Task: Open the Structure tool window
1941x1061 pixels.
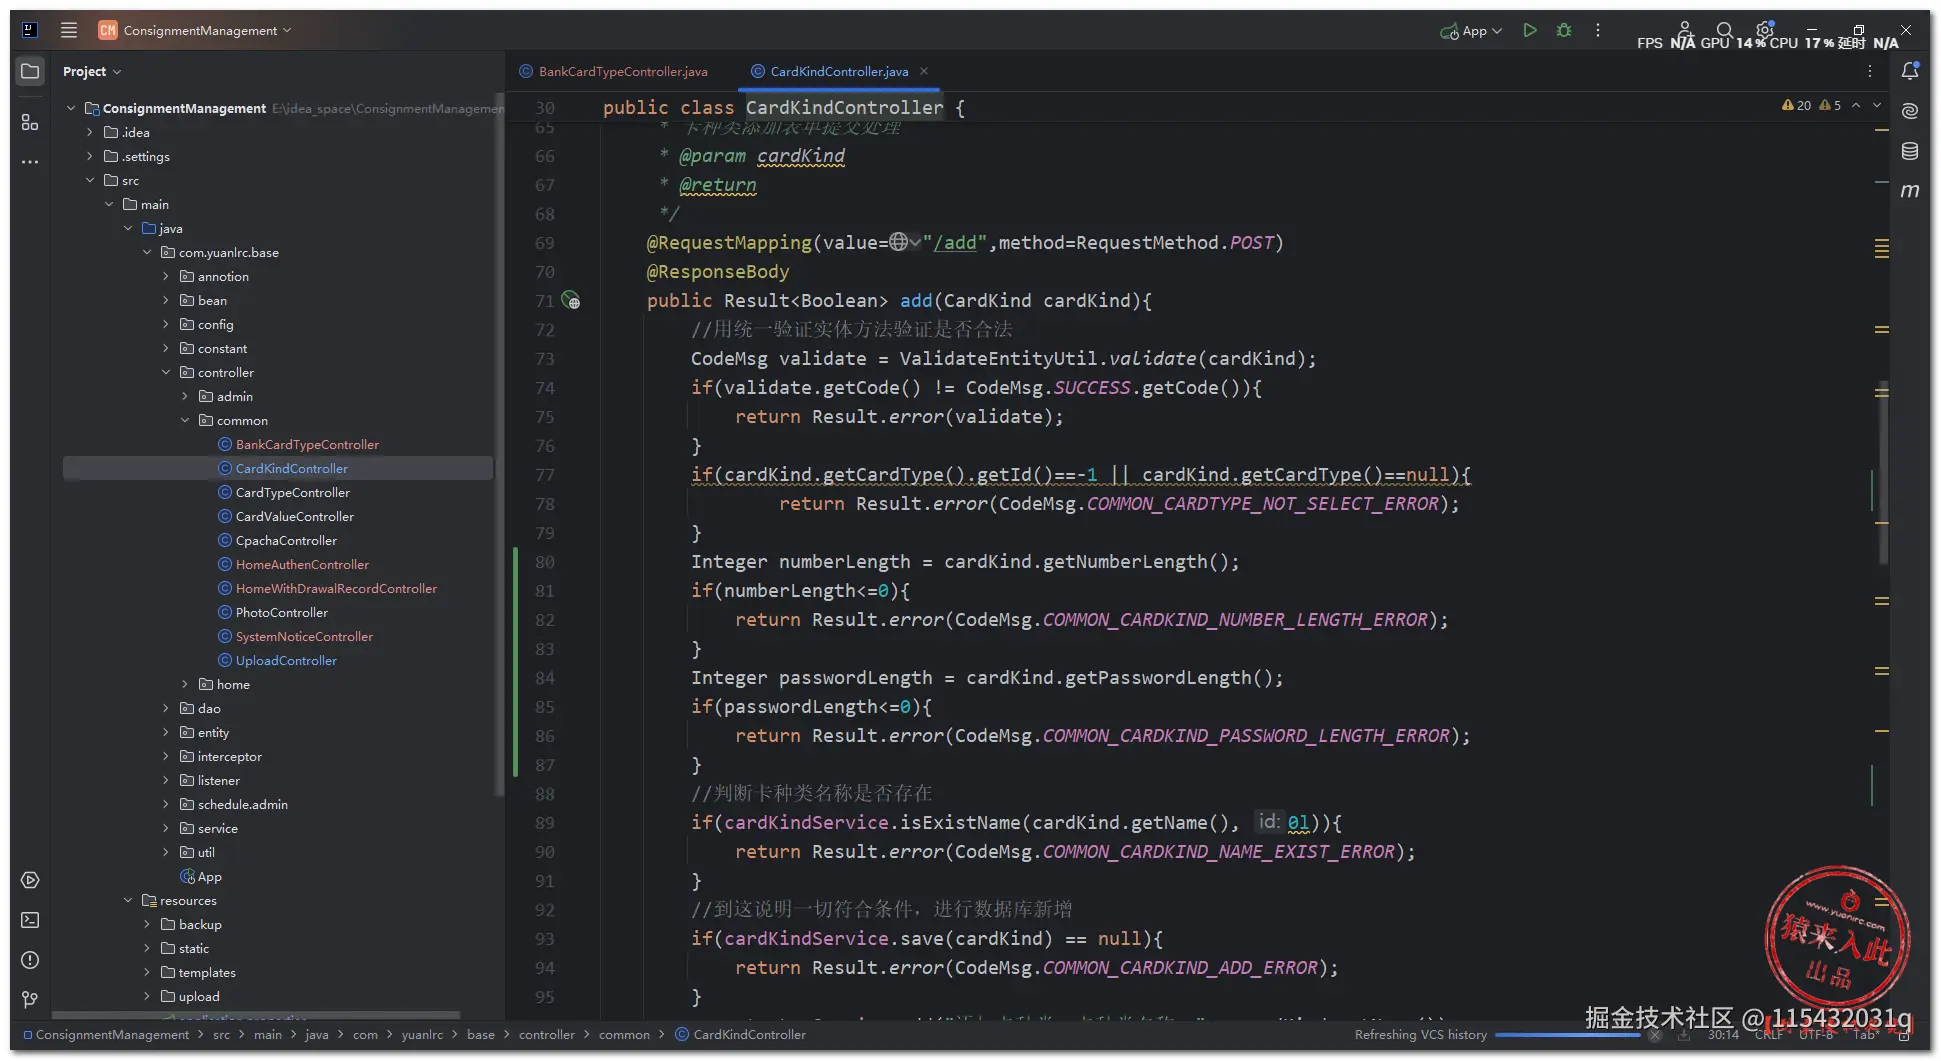Action: coord(30,122)
